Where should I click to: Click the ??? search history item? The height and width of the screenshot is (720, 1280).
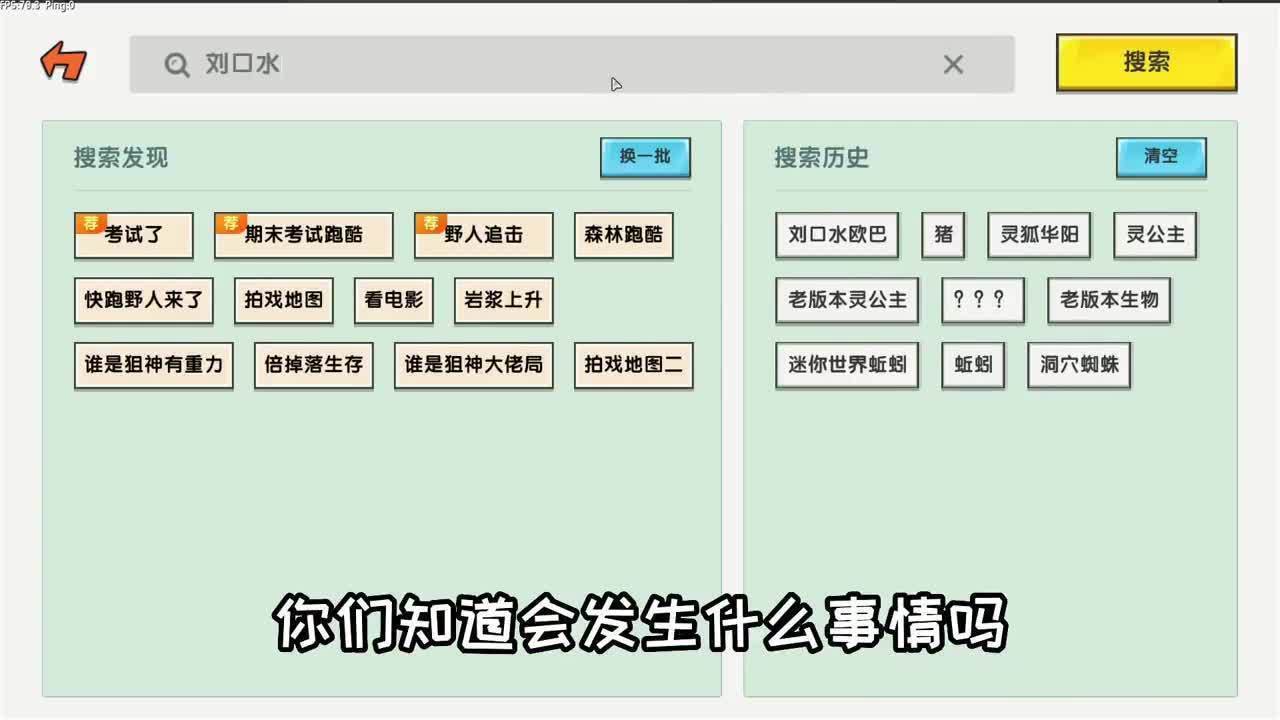point(982,300)
